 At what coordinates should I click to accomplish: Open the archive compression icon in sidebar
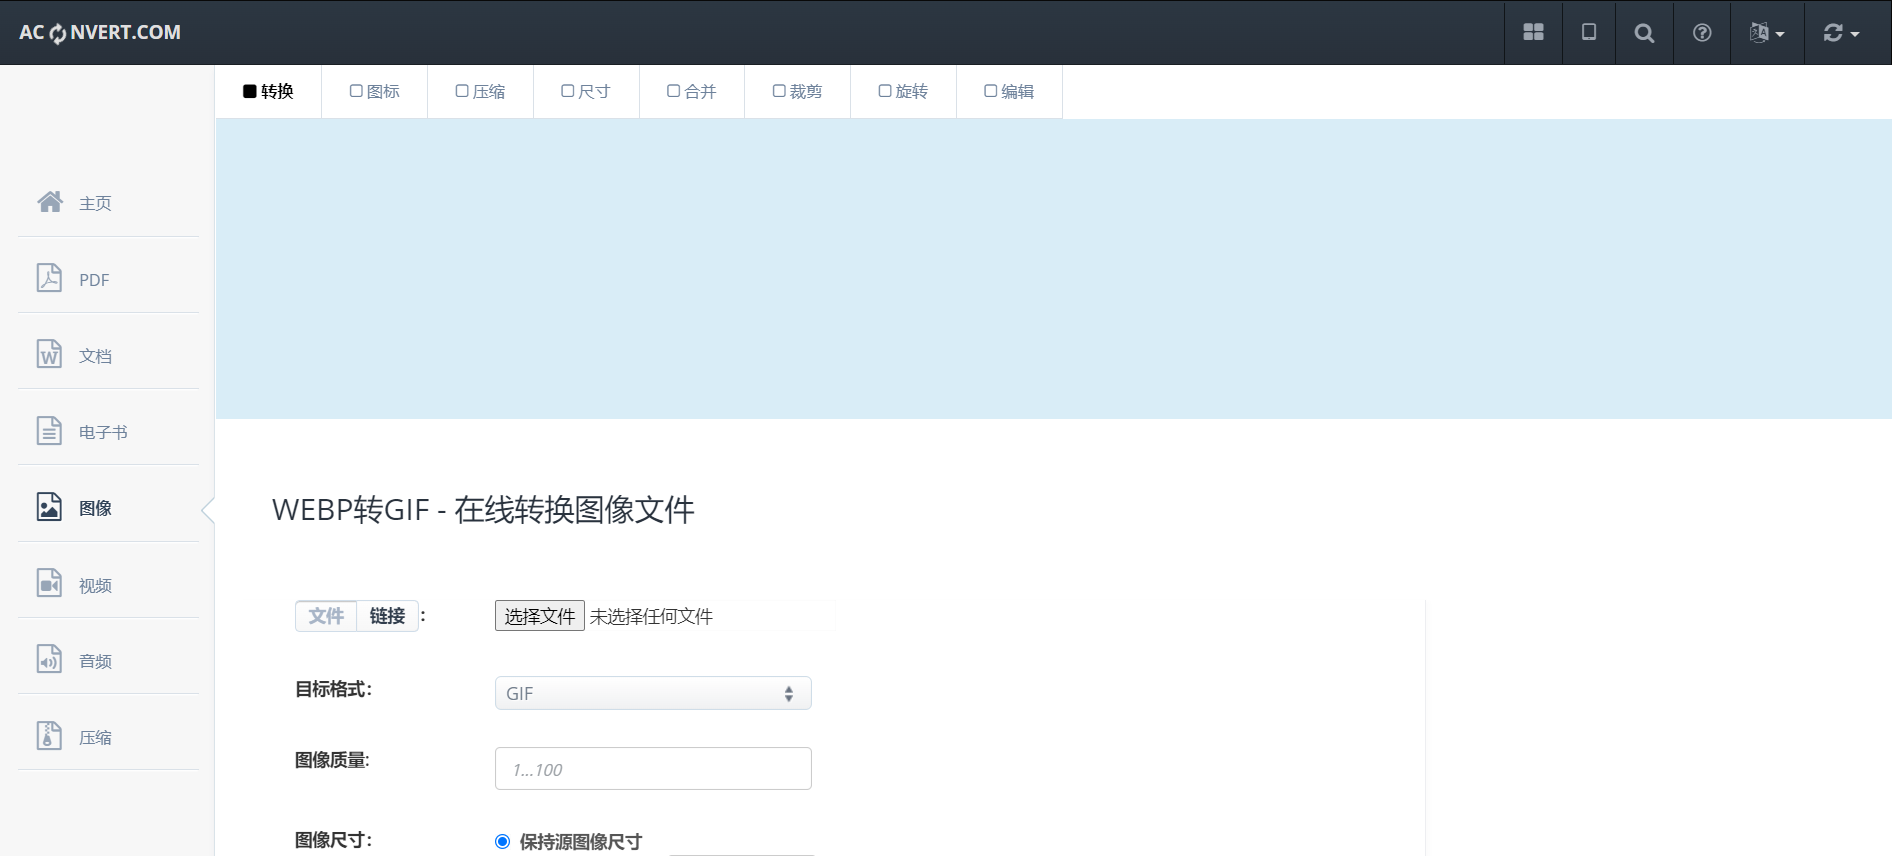tap(49, 736)
